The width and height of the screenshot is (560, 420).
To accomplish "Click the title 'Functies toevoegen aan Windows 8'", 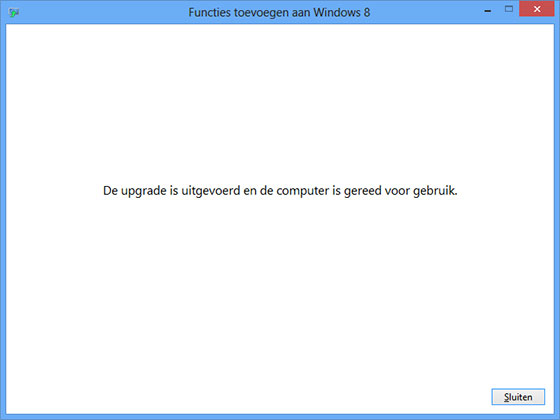I will coord(279,12).
